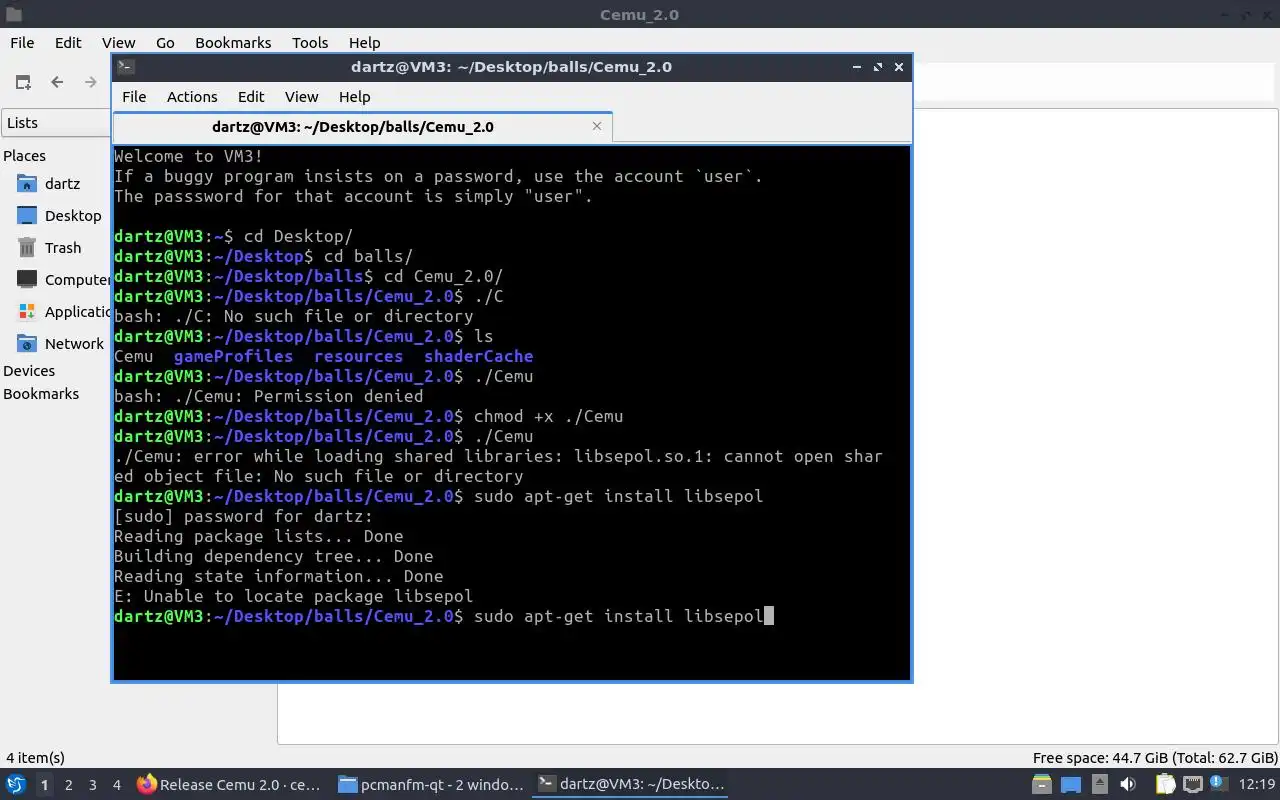
Task: Click the show desktop icon in tray
Action: [1070, 785]
